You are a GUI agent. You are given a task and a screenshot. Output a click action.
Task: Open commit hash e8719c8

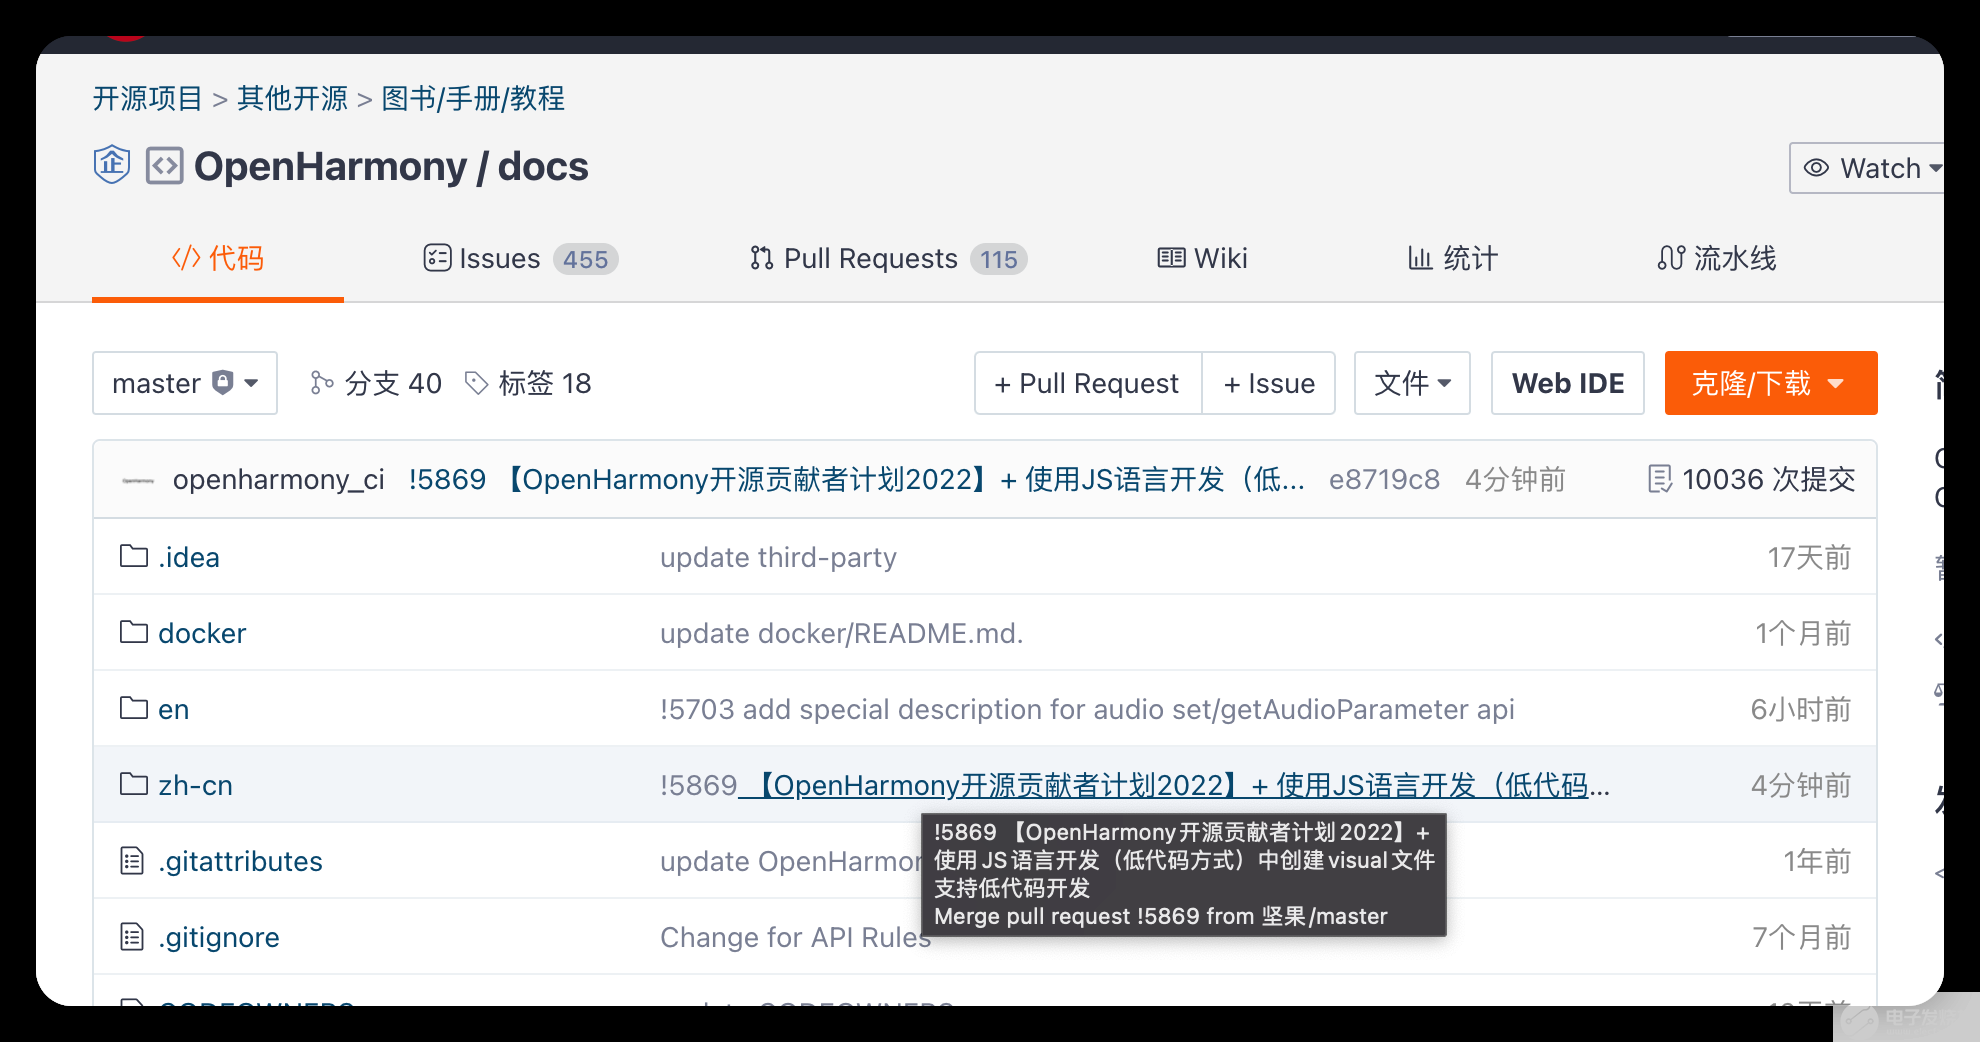click(1385, 480)
